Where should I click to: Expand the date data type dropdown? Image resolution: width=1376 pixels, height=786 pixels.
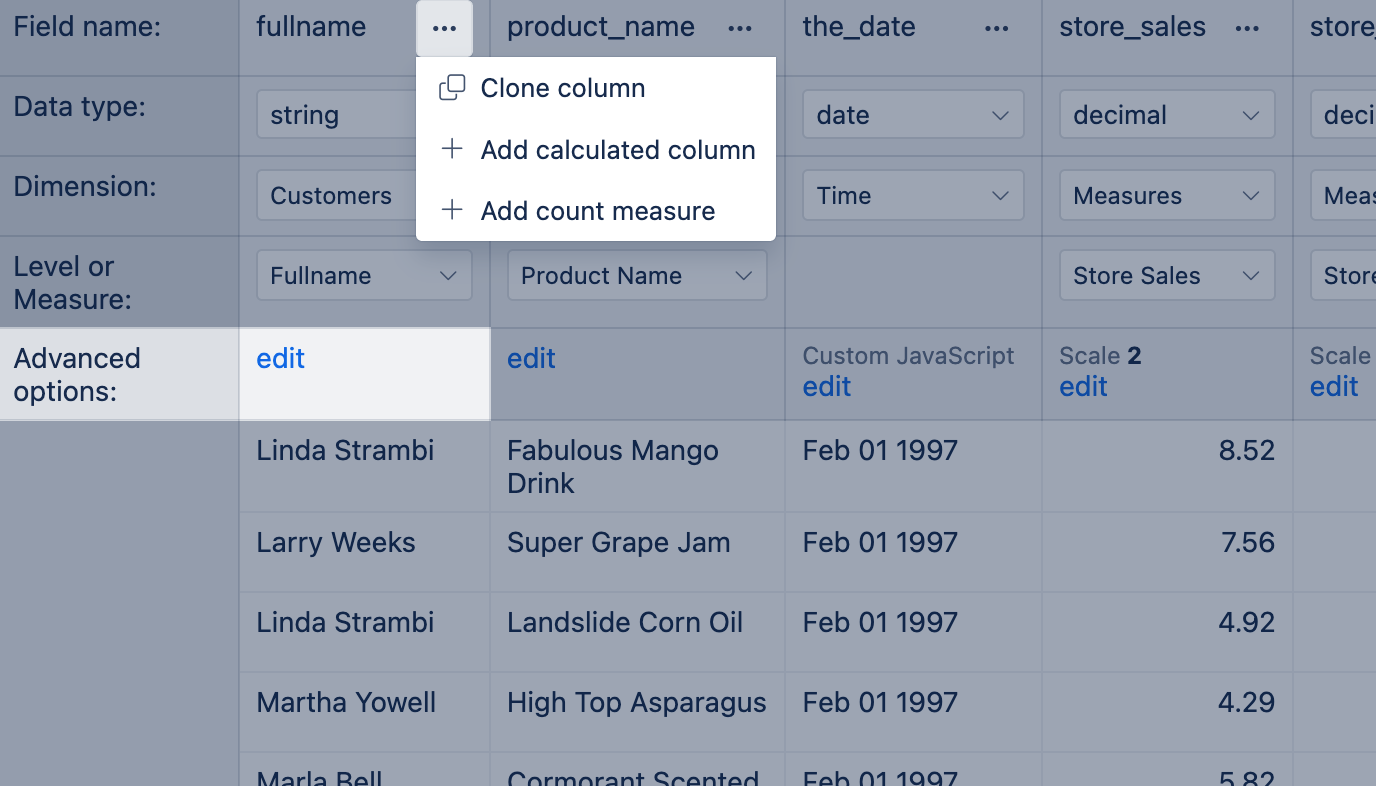click(912, 115)
